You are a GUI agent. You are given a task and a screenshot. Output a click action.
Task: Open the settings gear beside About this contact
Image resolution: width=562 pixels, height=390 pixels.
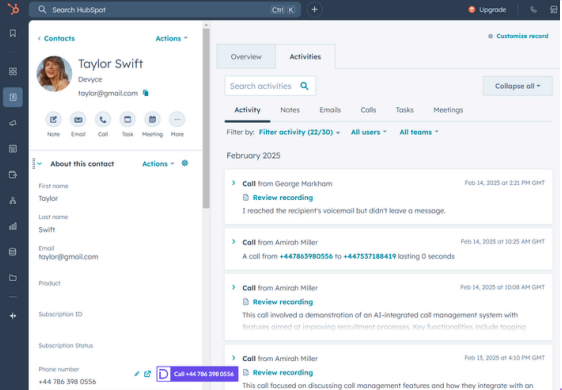pyautogui.click(x=185, y=163)
